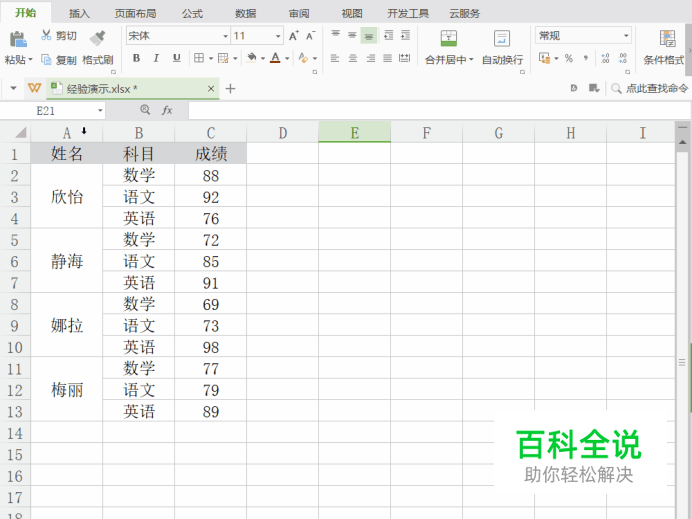The image size is (692, 519).
Task: Click the vertical scrollbar up arrow
Action: click(x=682, y=142)
